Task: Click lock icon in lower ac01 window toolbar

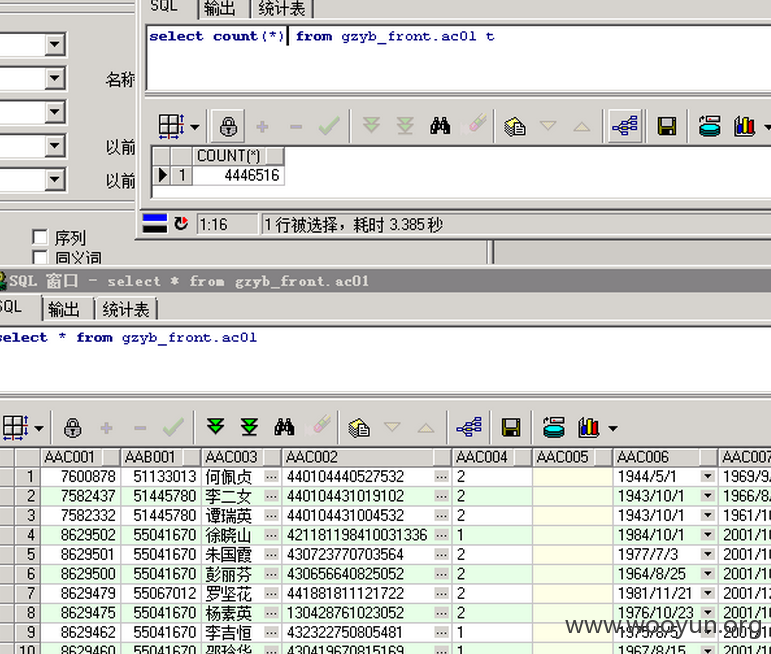Action: (x=72, y=427)
